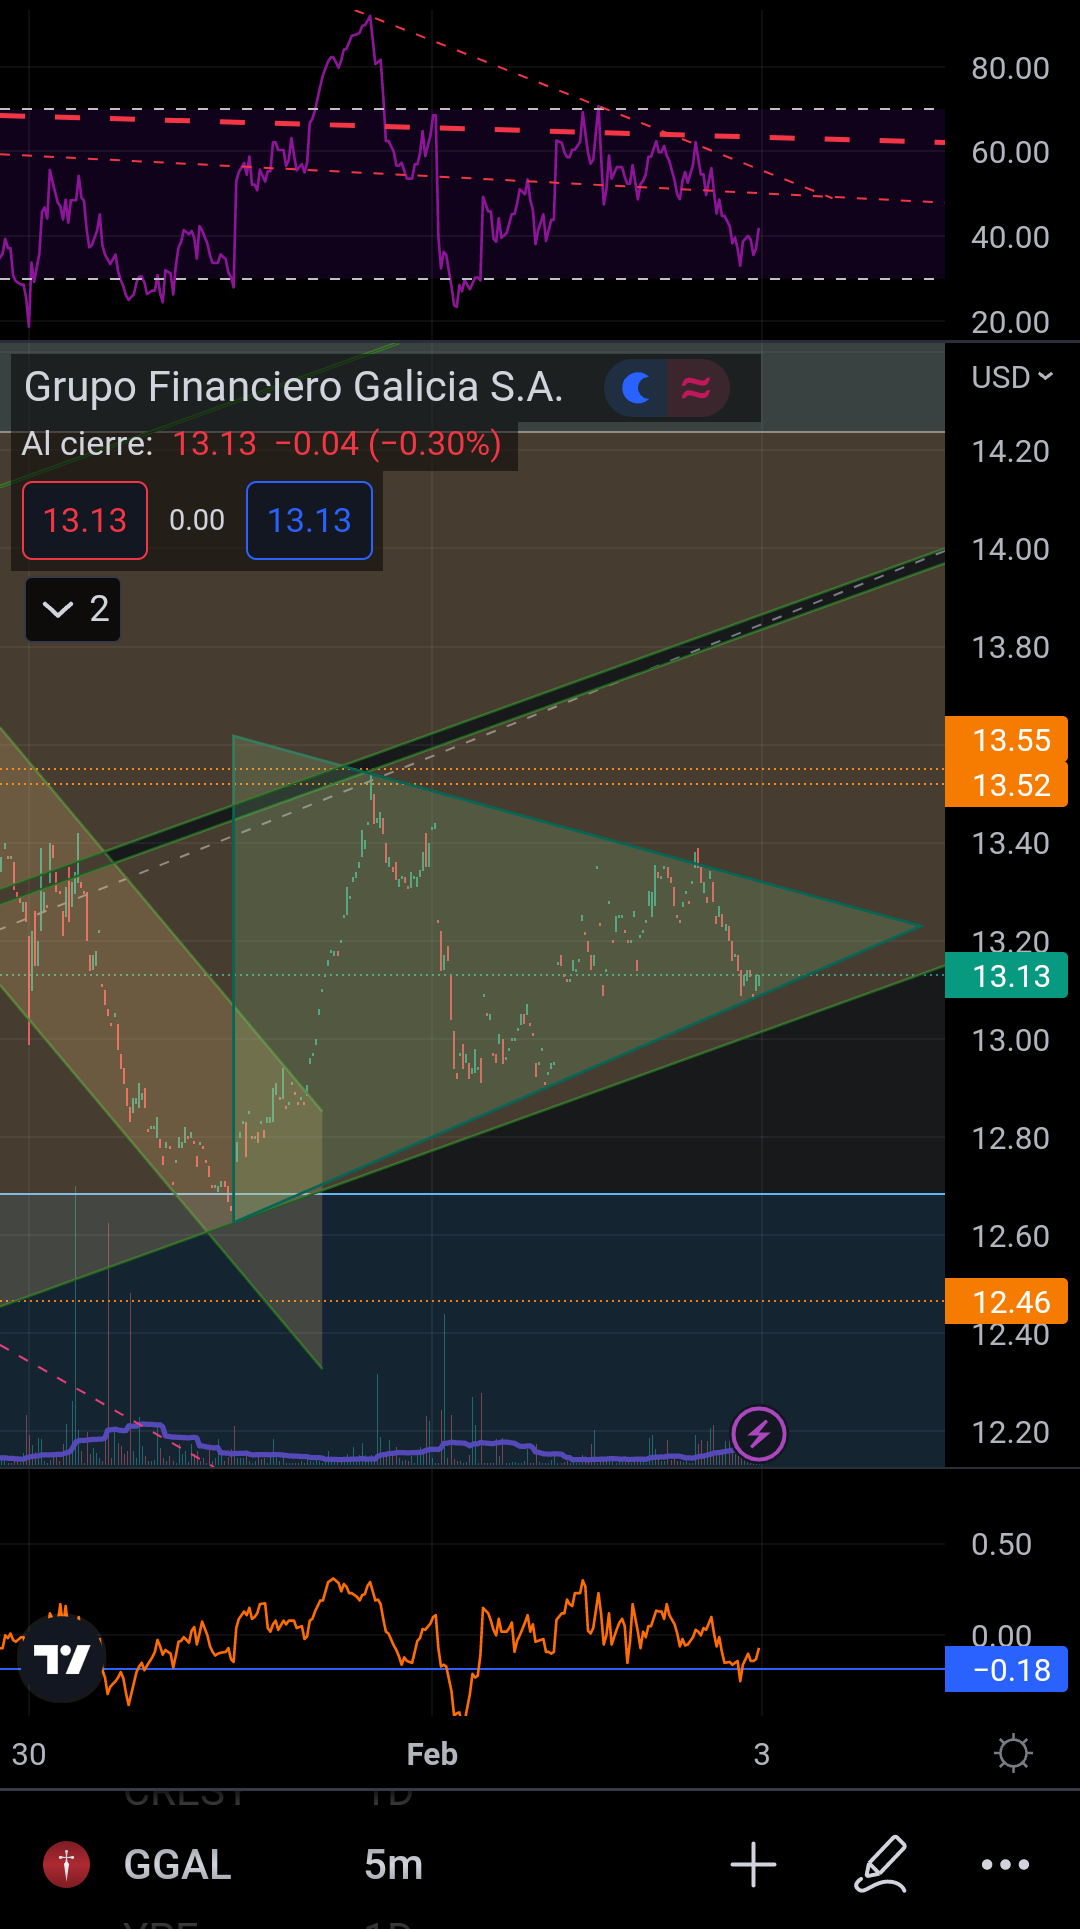Open symbol search via GGAL ticker
This screenshot has width=1080, height=1929.
(x=178, y=1865)
